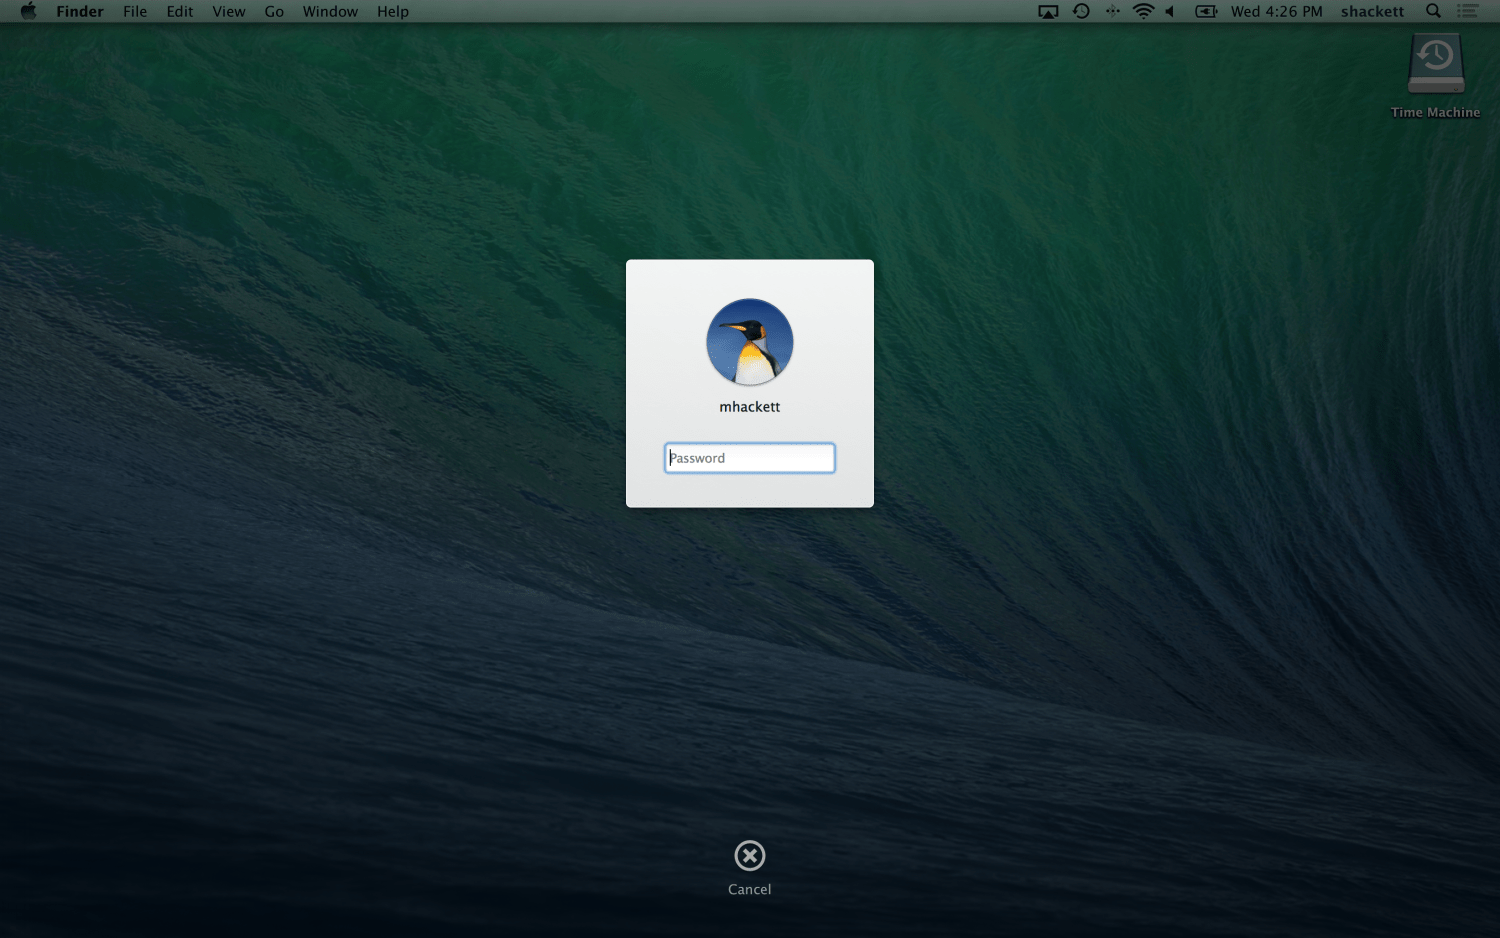Click the circled X cancel icon
The width and height of the screenshot is (1500, 938).
[749, 856]
